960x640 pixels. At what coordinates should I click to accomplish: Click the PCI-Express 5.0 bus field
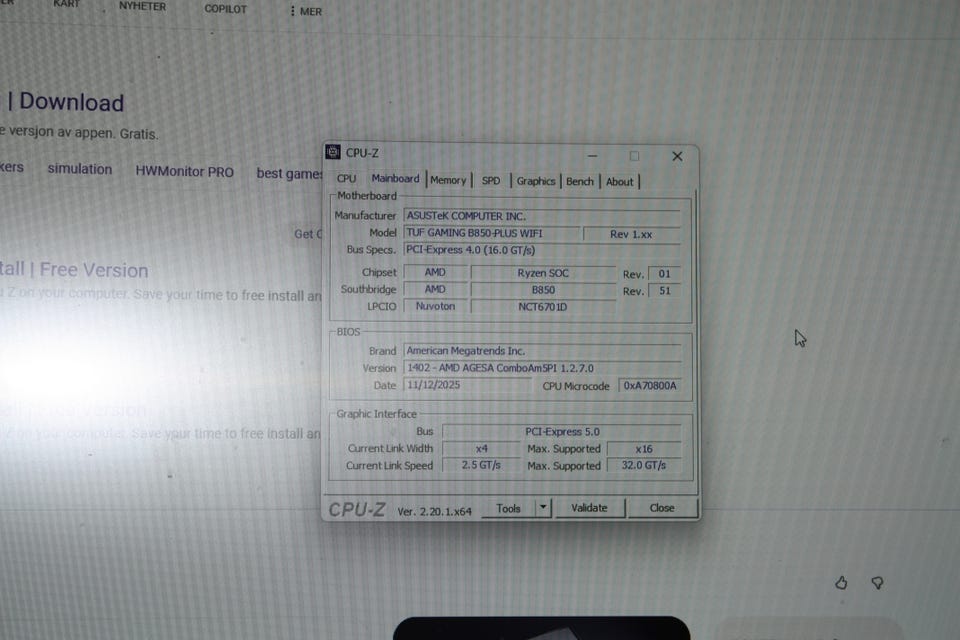tap(562, 432)
